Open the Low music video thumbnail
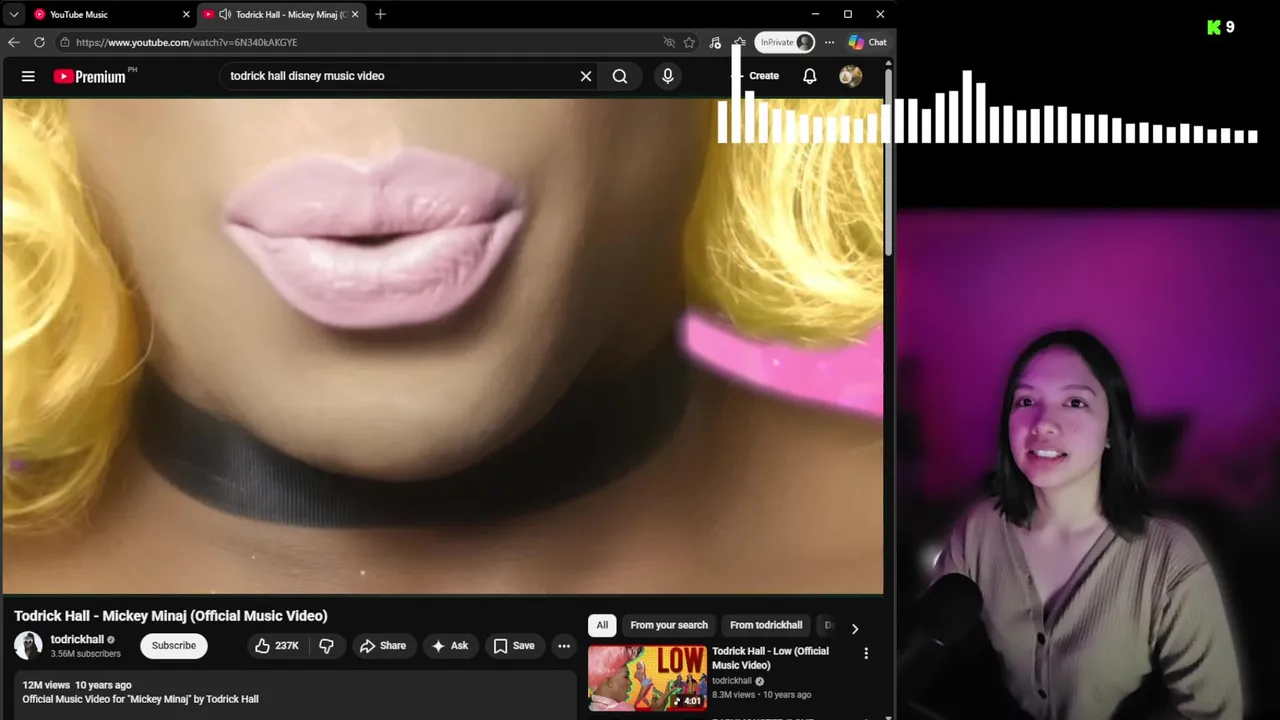Image resolution: width=1280 pixels, height=720 pixels. tap(647, 678)
